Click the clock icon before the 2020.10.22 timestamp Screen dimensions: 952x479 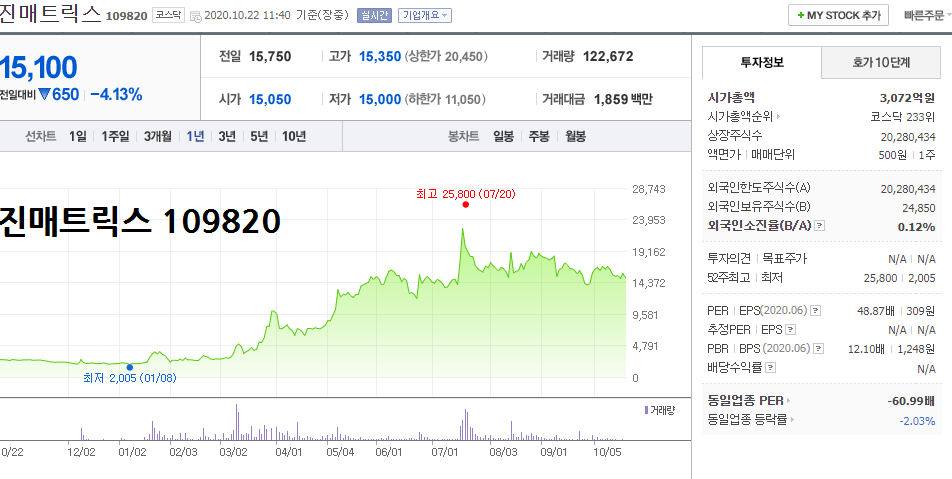[x=196, y=16]
